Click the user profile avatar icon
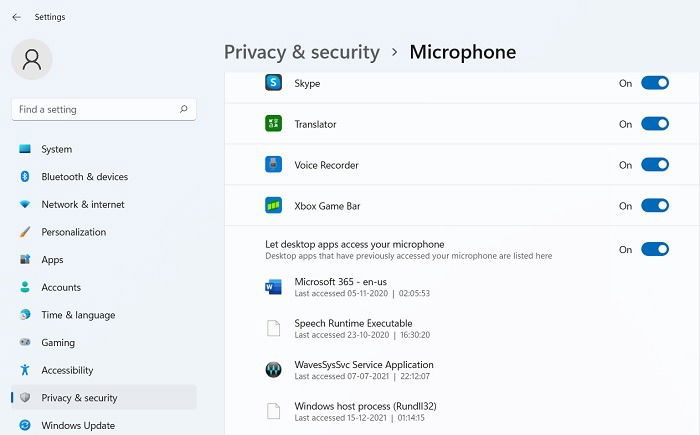Viewport: 700px width, 435px height. click(x=32, y=59)
